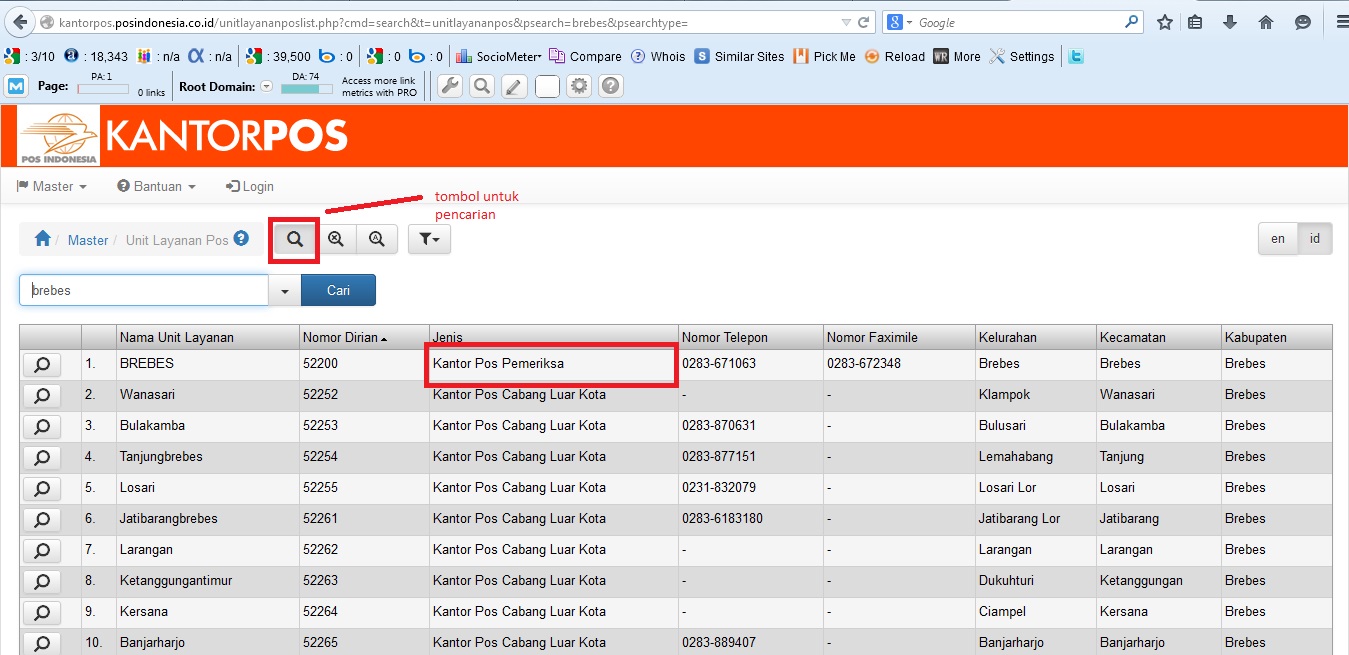
Task: Reload the page with address bar refresh icon
Action: 865,22
